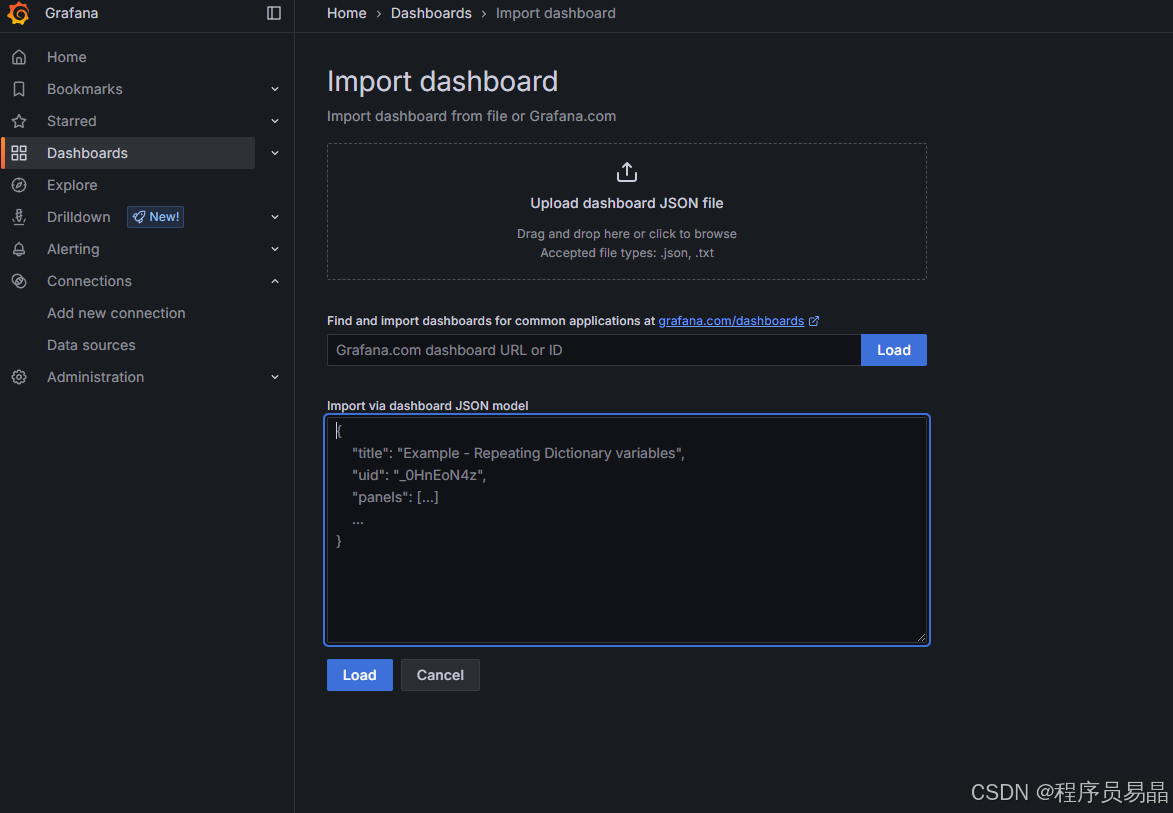1173x813 pixels.
Task: Open Explore in the sidebar menu
Action: 72,185
